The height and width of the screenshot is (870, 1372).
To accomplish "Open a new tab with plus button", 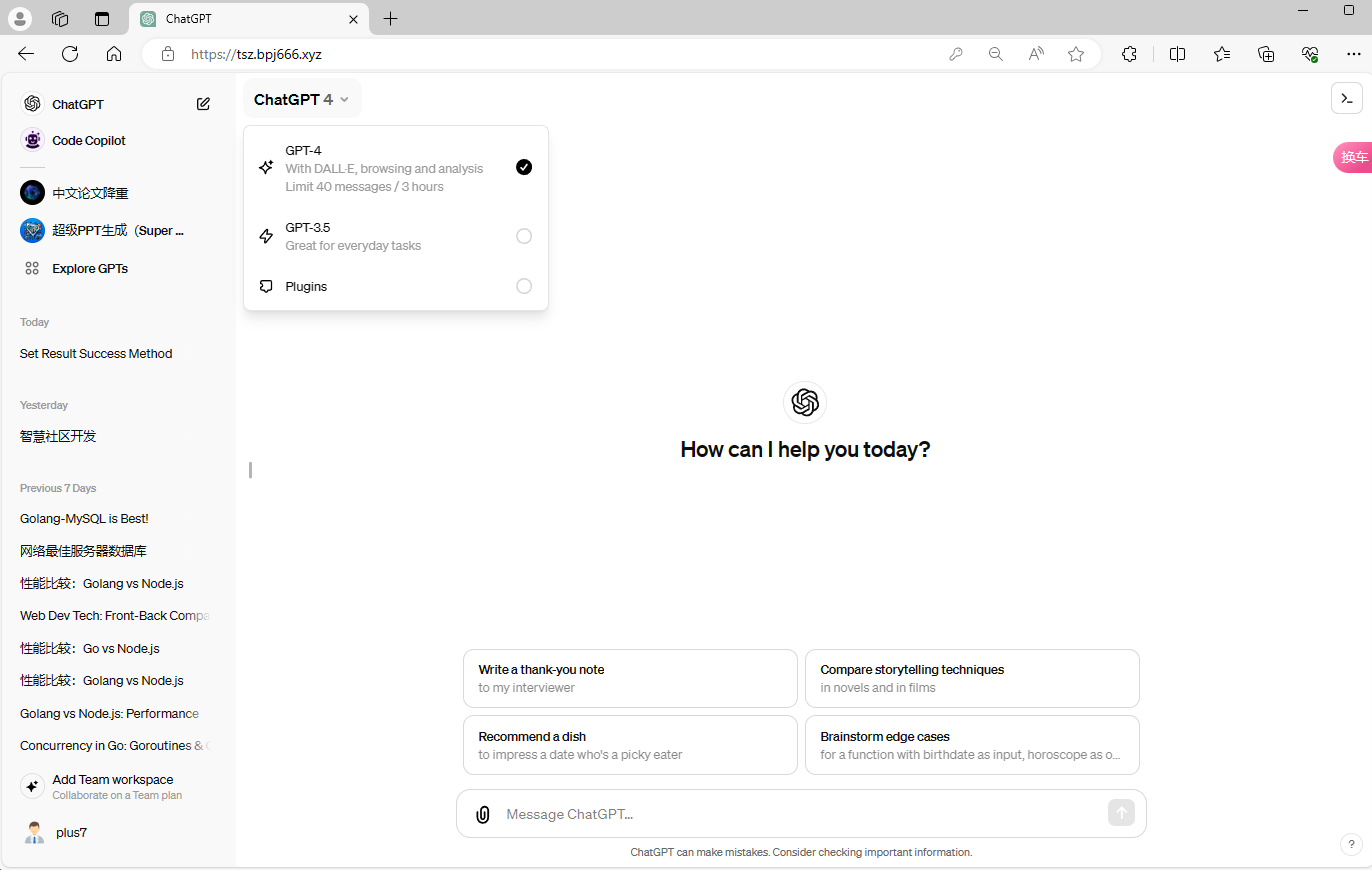I will [390, 18].
